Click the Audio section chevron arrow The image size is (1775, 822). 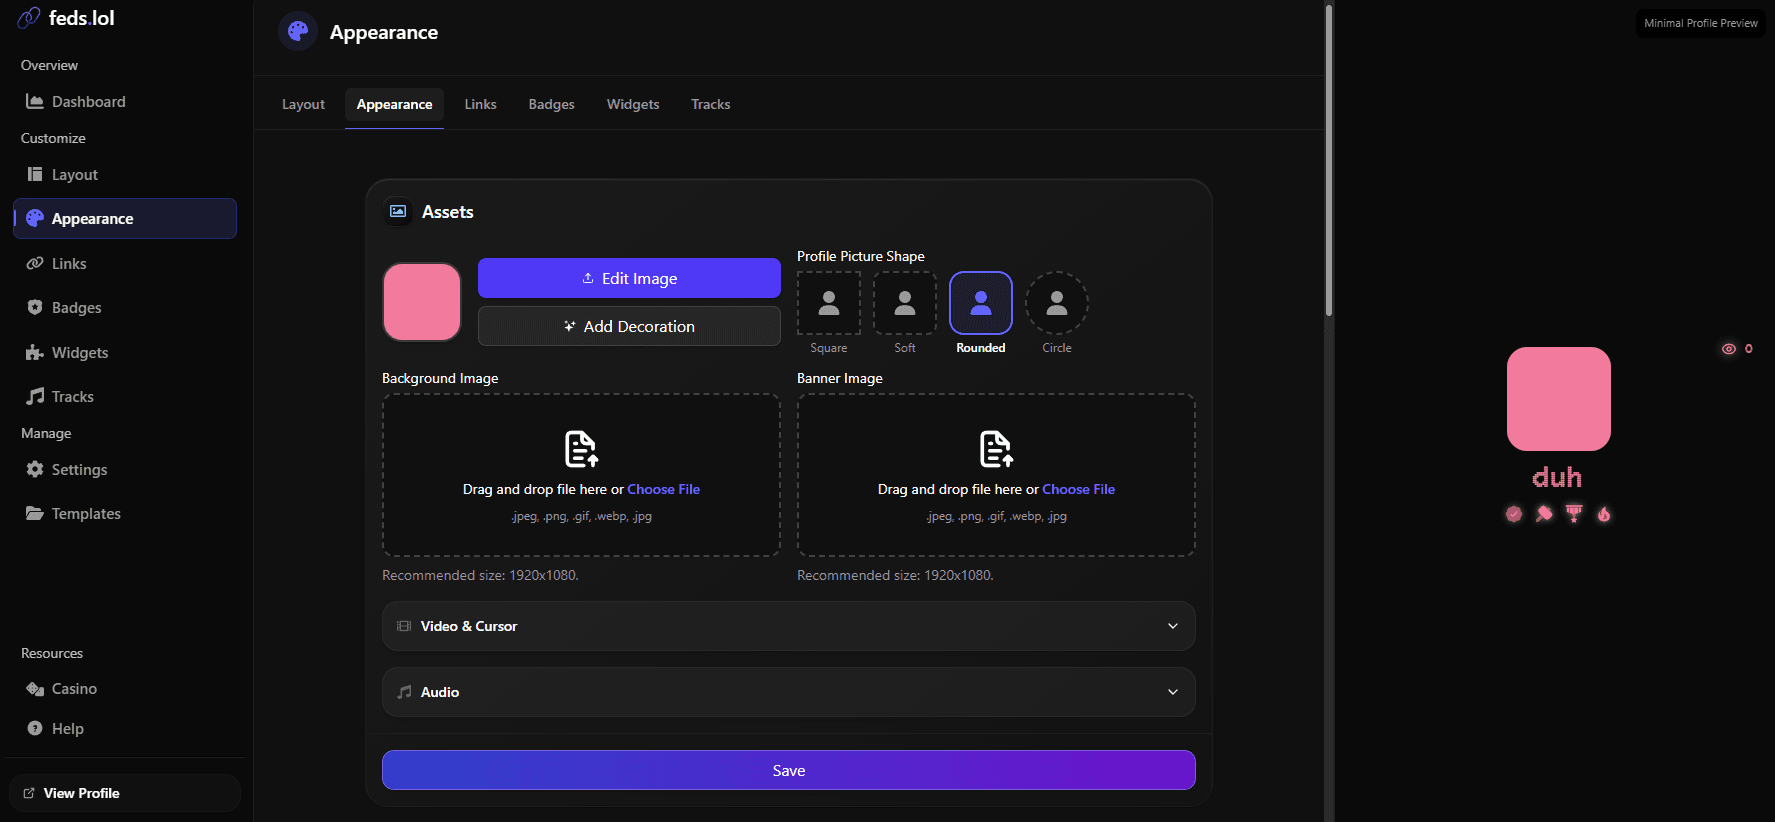coord(1173,692)
